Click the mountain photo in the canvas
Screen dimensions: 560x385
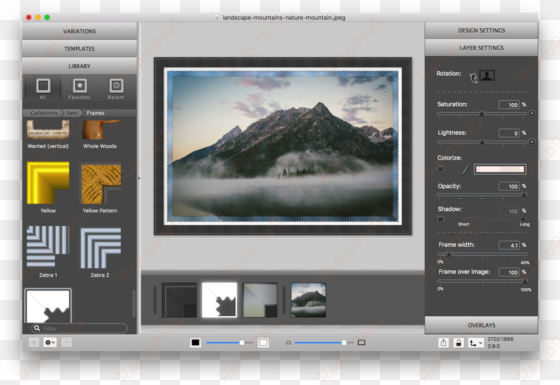coord(283,146)
